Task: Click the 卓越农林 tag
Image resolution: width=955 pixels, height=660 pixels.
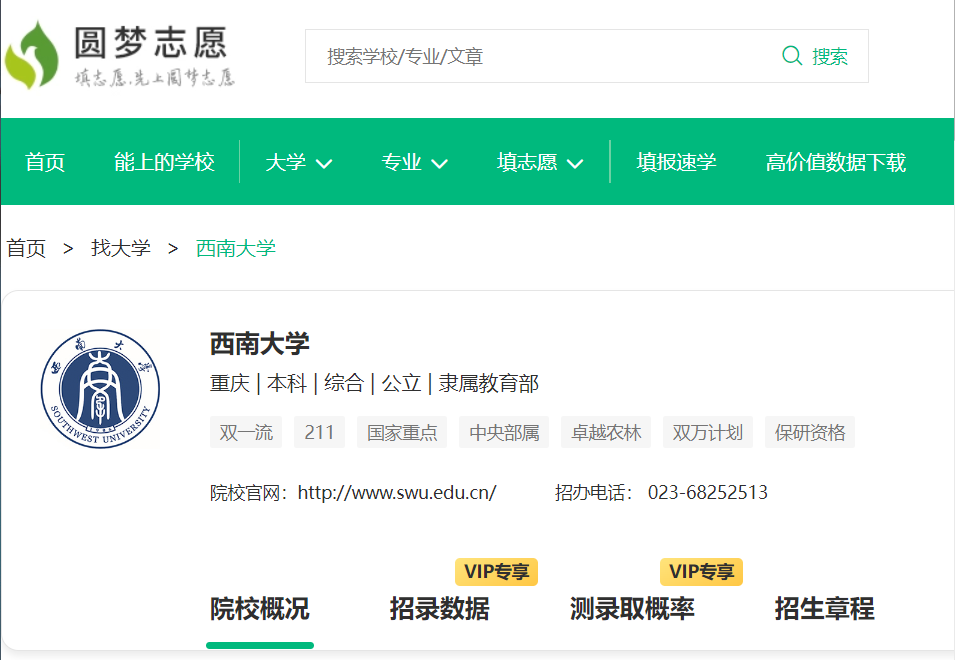Action: (x=606, y=432)
